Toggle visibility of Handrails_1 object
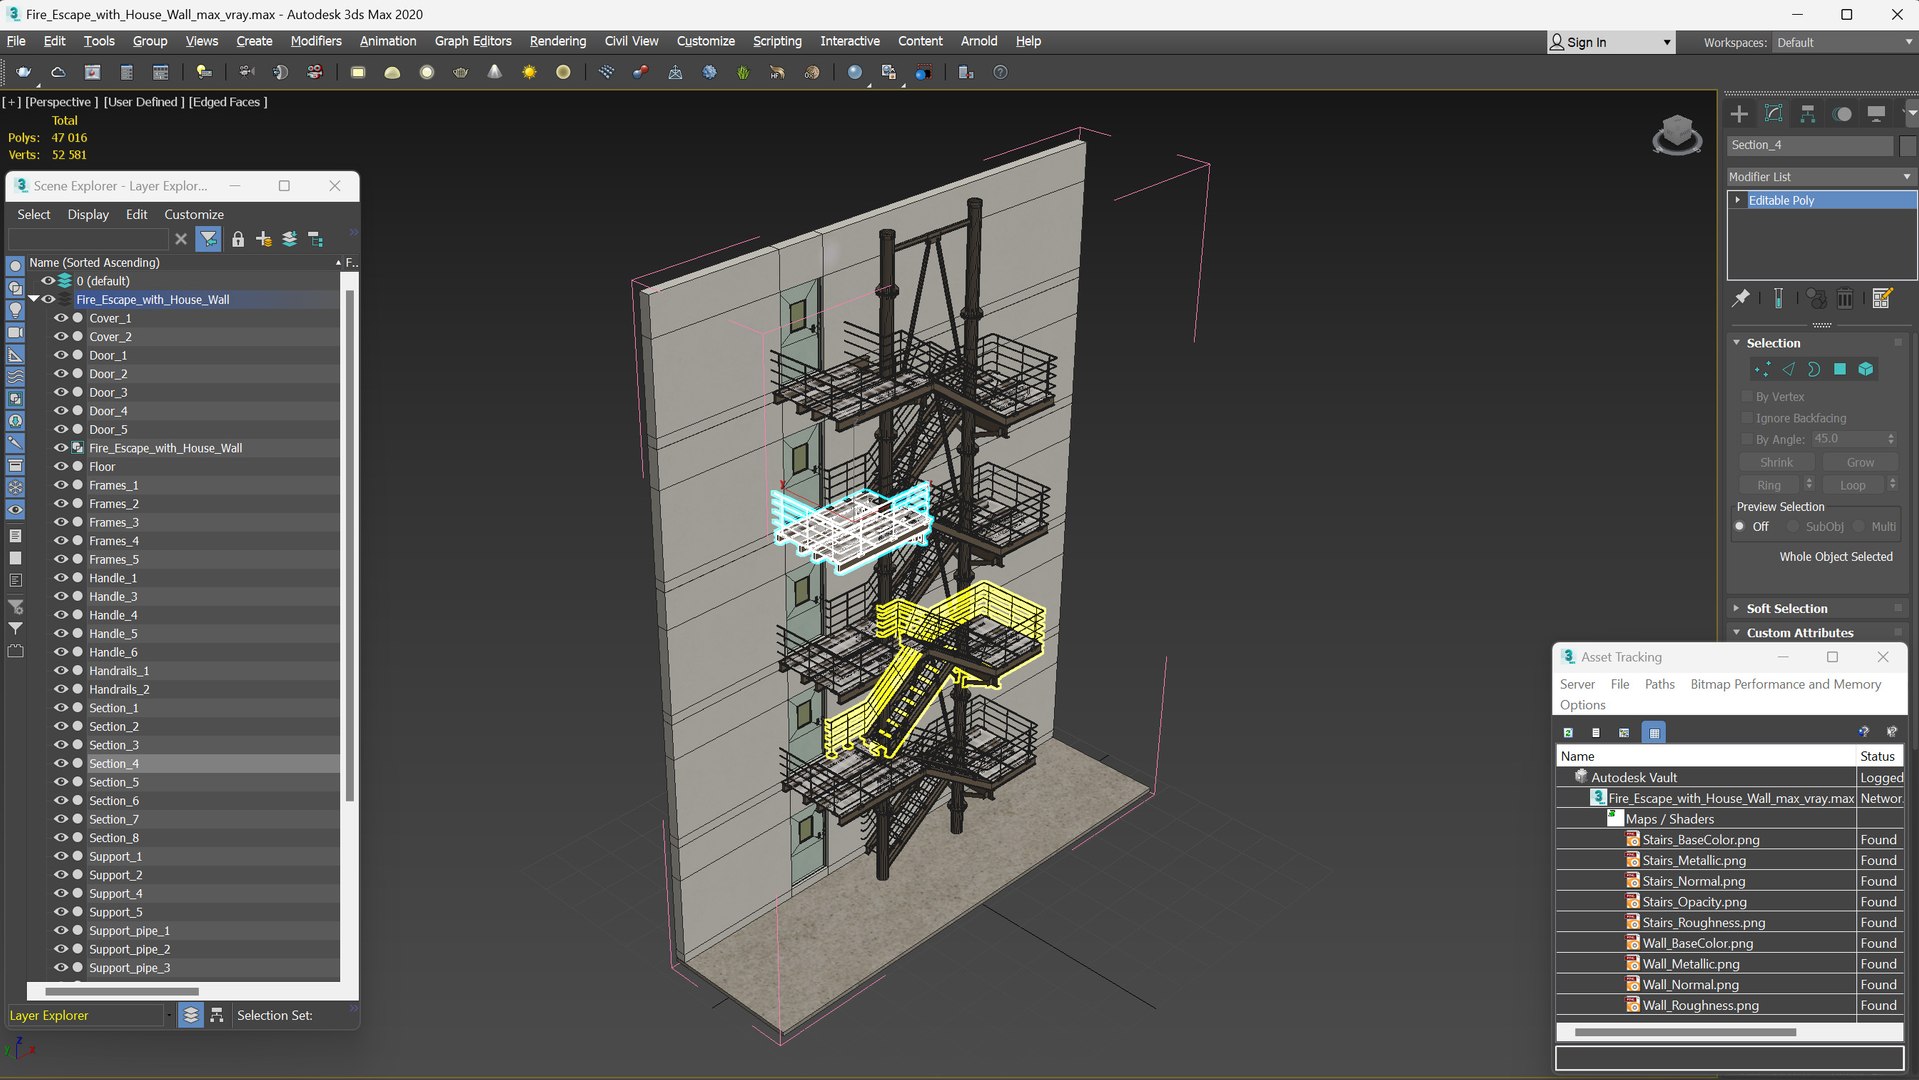Screen dimensions: 1919x1080 point(61,671)
